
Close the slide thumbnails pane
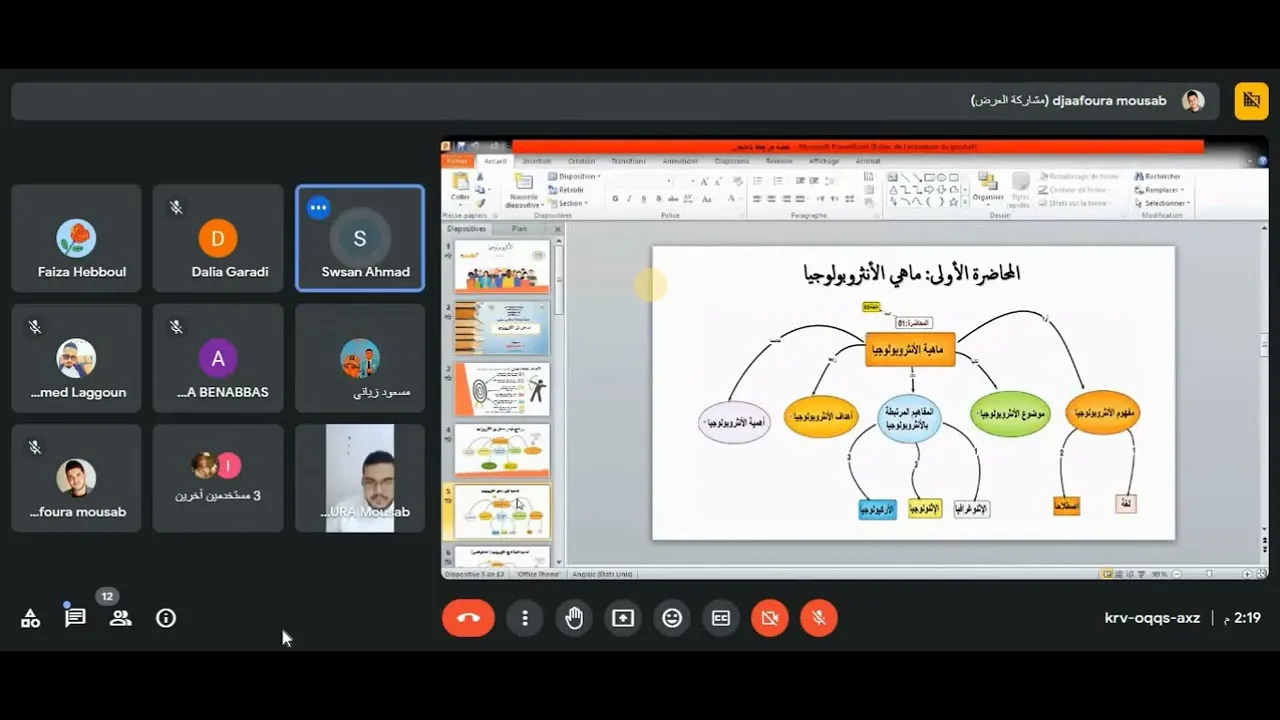(558, 229)
